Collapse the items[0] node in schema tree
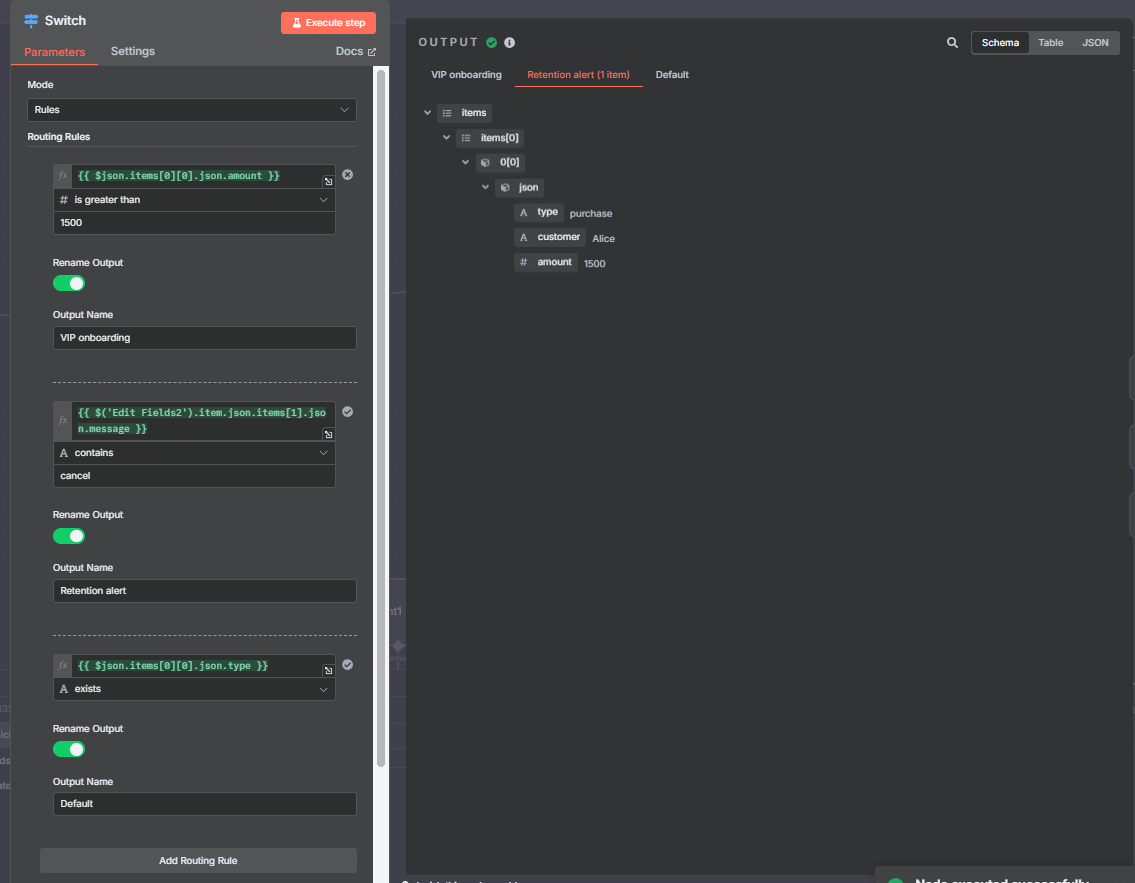 (x=447, y=138)
